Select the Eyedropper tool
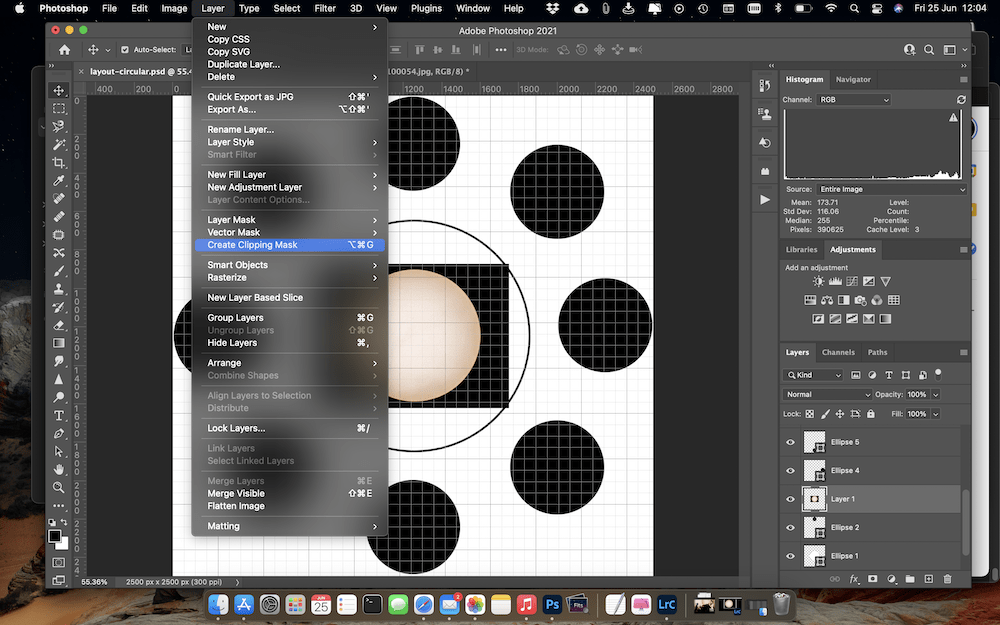This screenshot has width=1000, height=625. coord(59,180)
